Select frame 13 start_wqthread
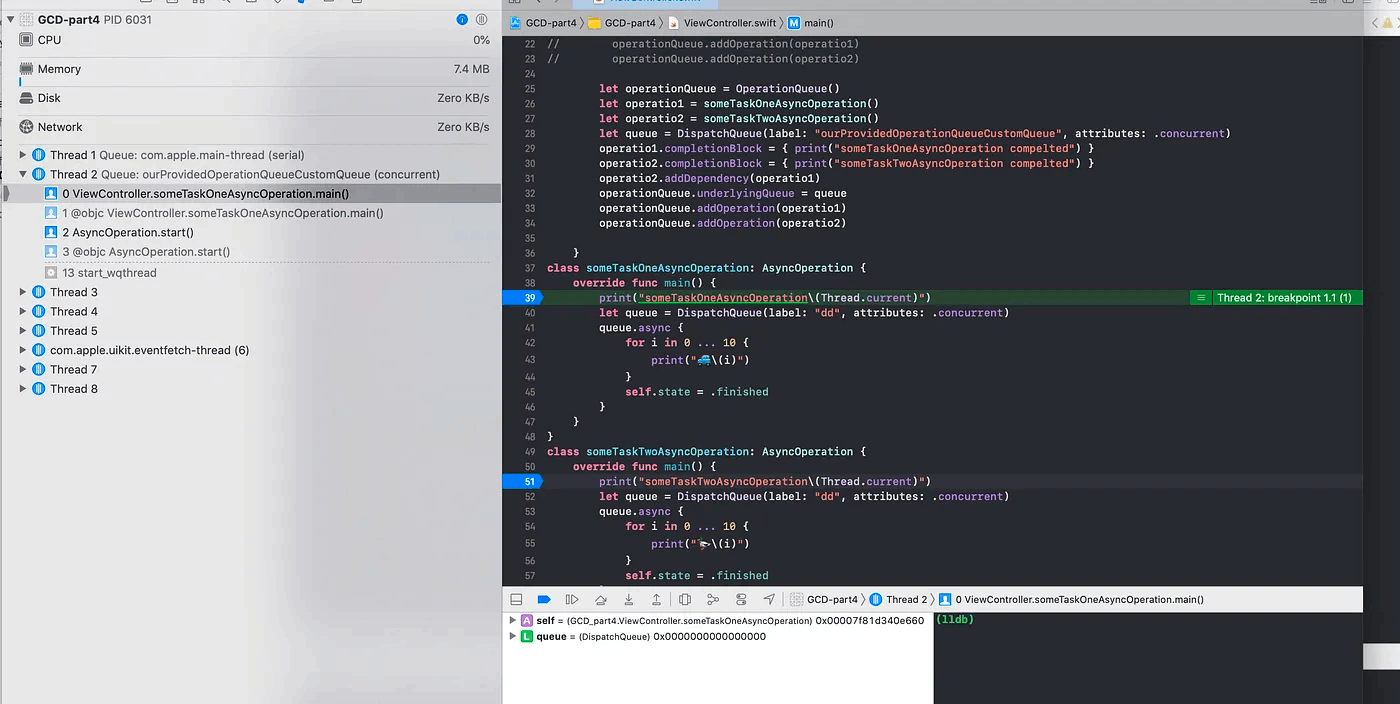Screen dimensions: 1400x704 250,272
